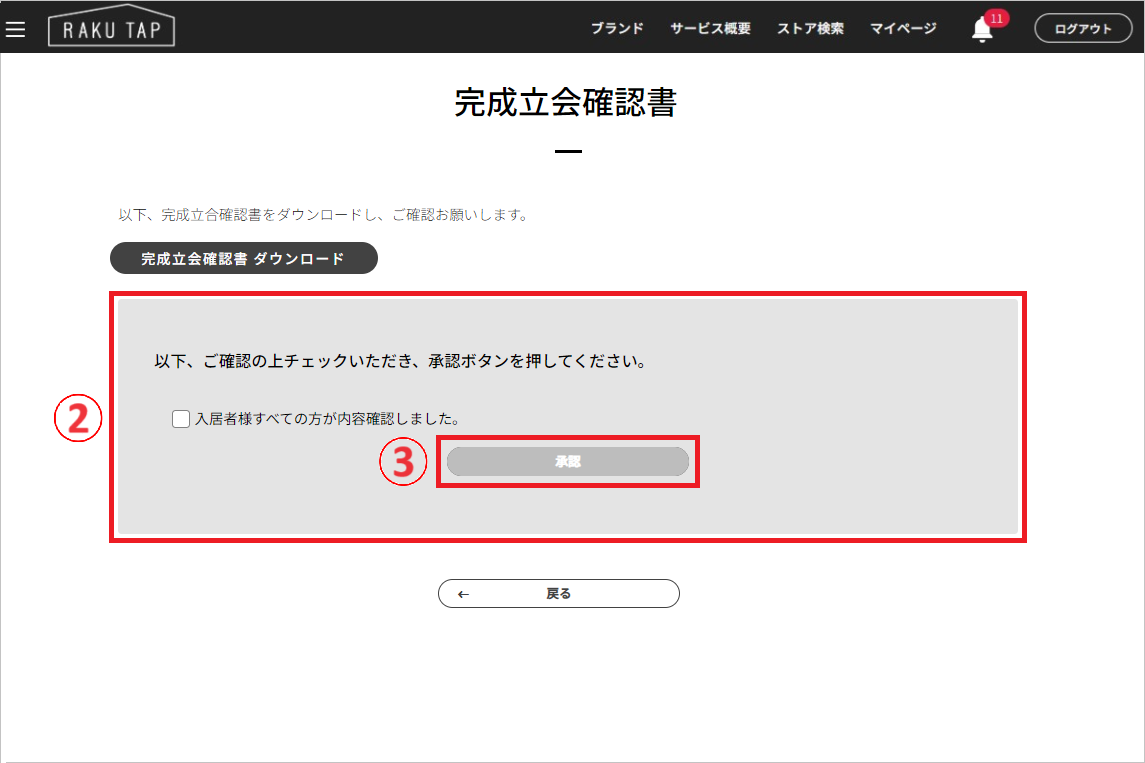Viewport: 1145px width, 763px height.
Task: Click the circled number 2 marker
Action: coord(78,419)
